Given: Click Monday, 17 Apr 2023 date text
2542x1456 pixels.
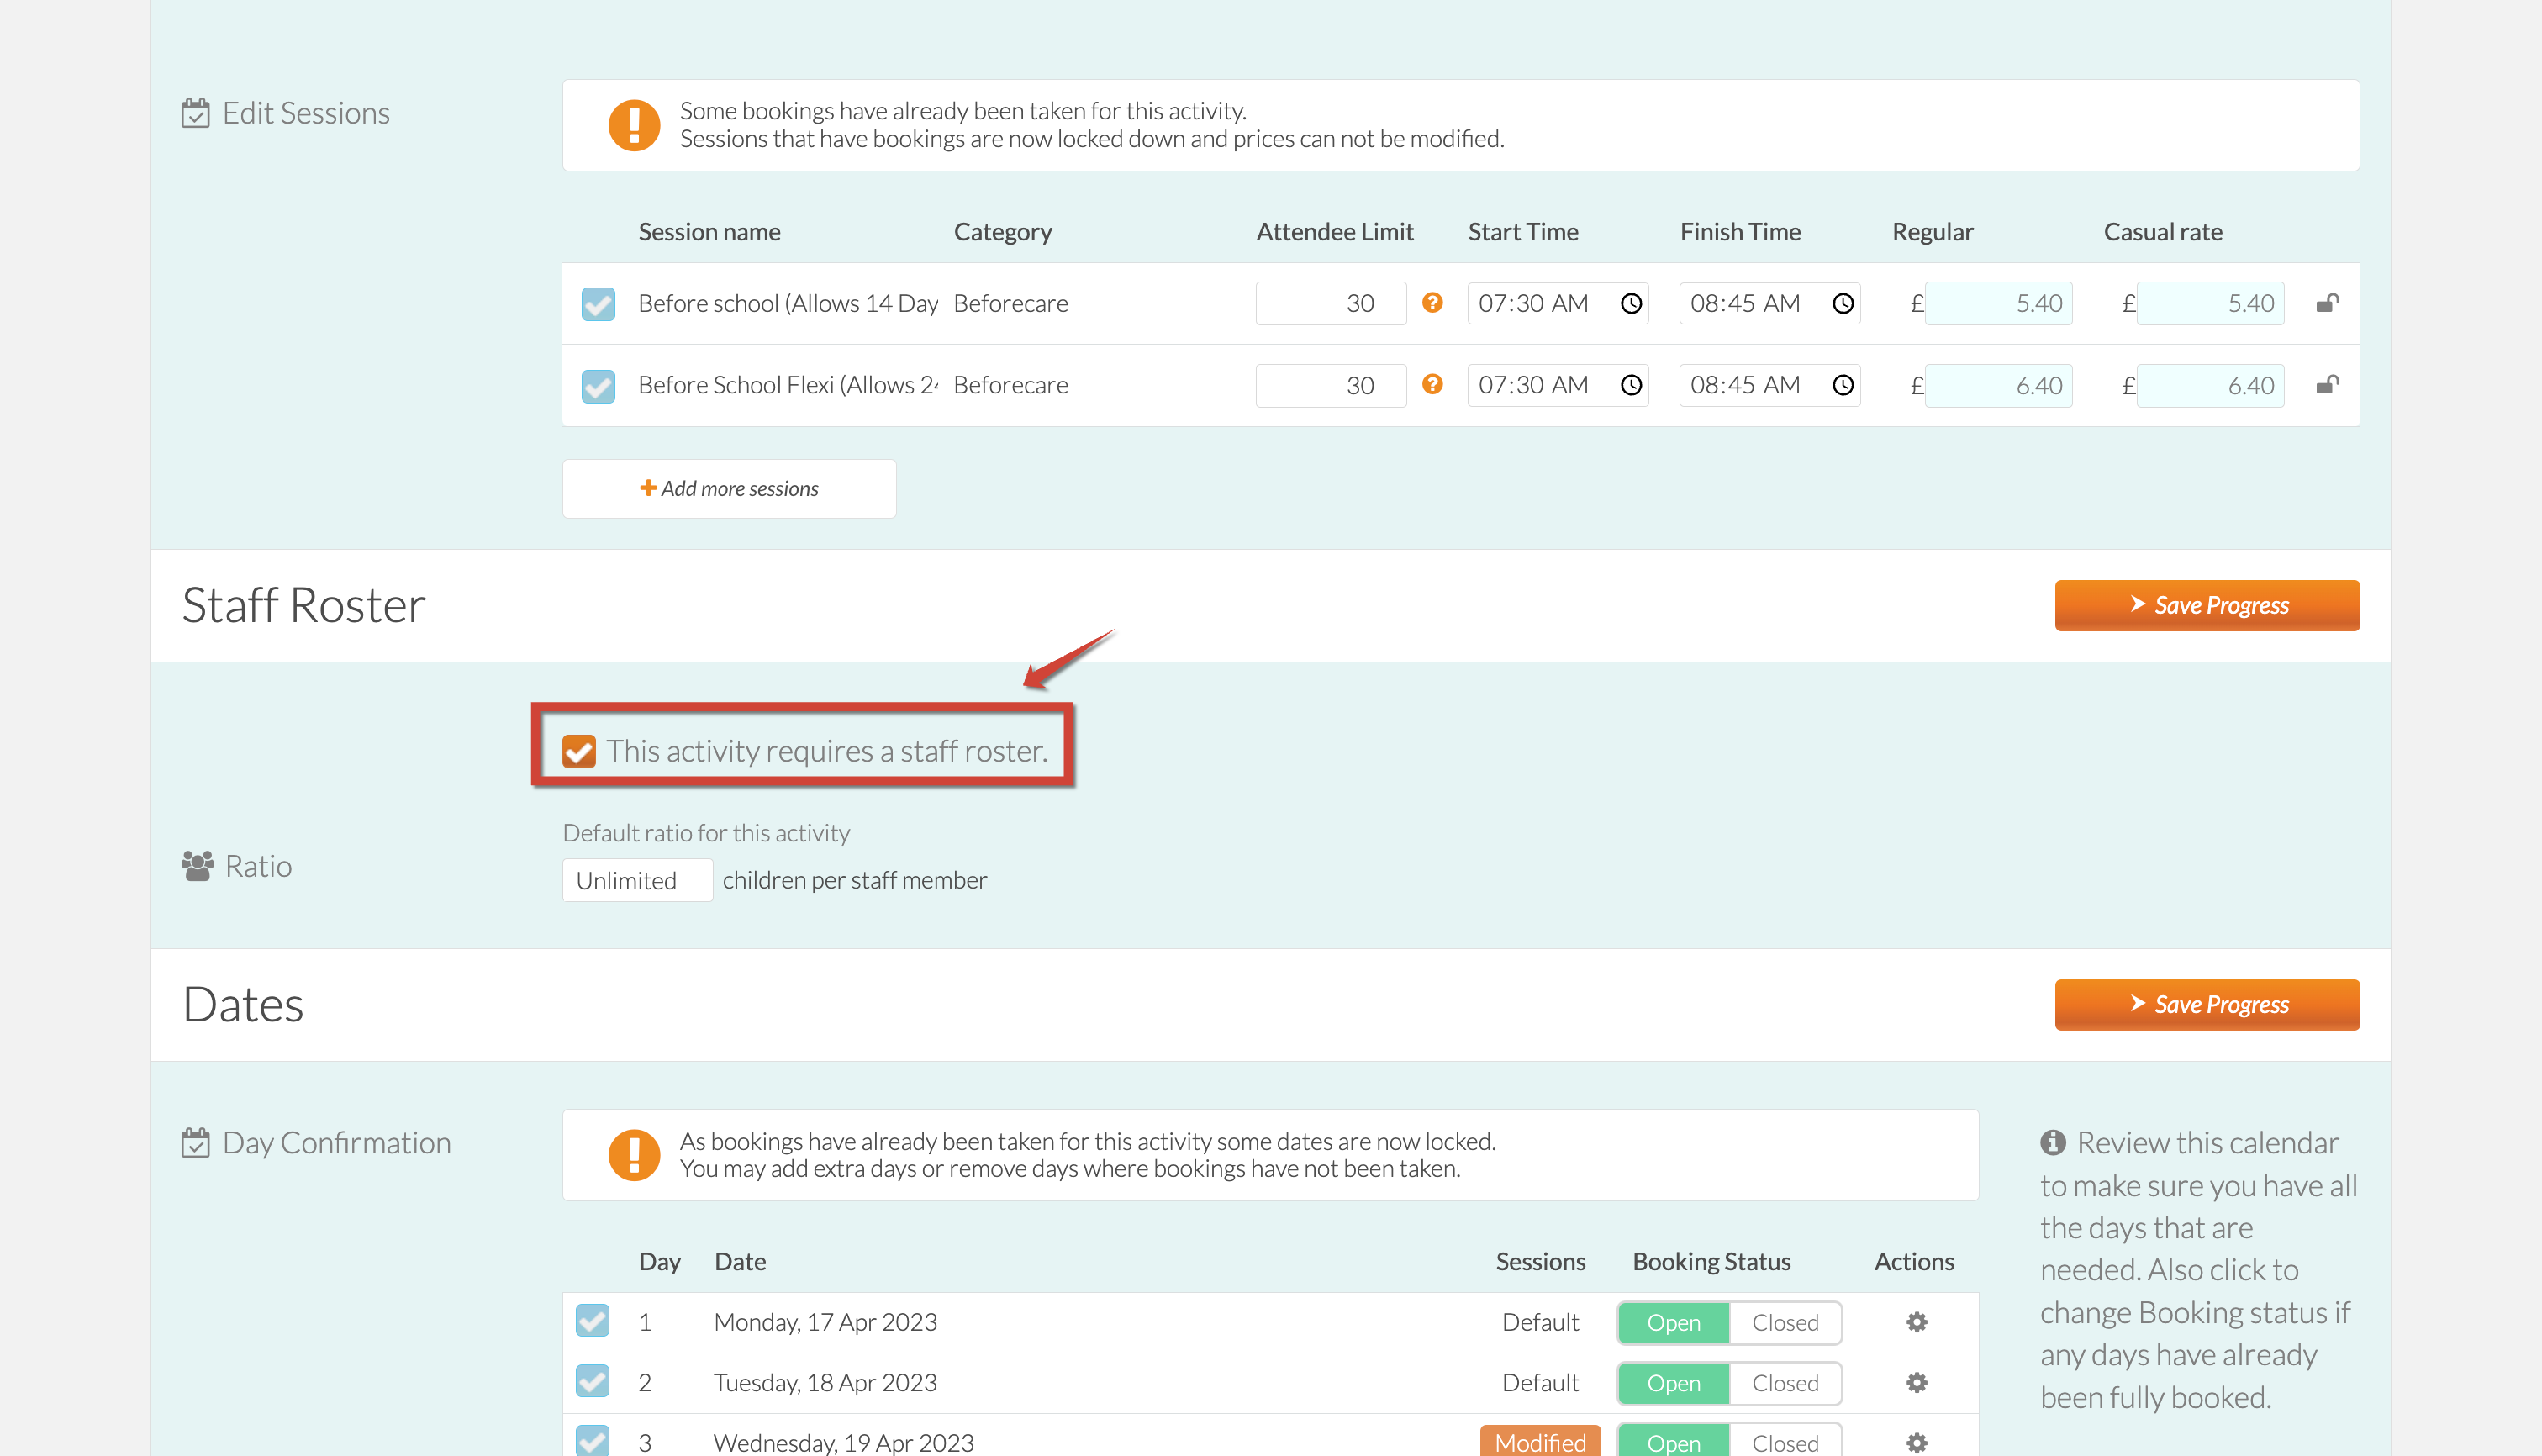Looking at the screenshot, I should (x=825, y=1322).
